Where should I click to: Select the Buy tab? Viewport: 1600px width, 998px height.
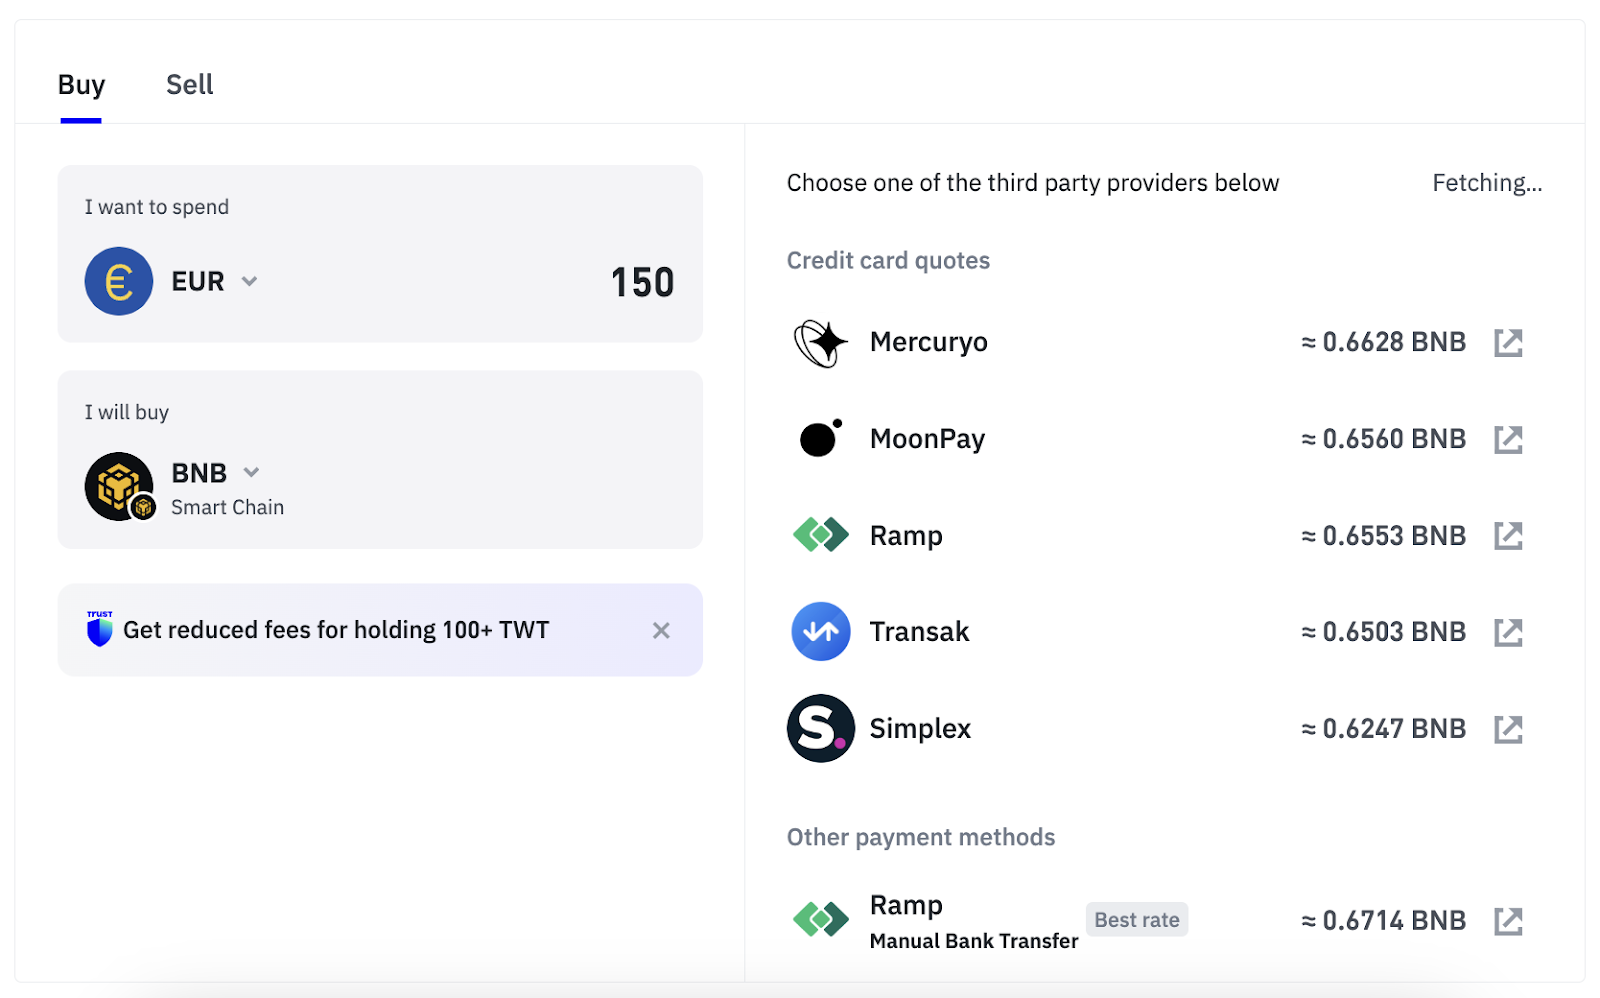coord(81,87)
